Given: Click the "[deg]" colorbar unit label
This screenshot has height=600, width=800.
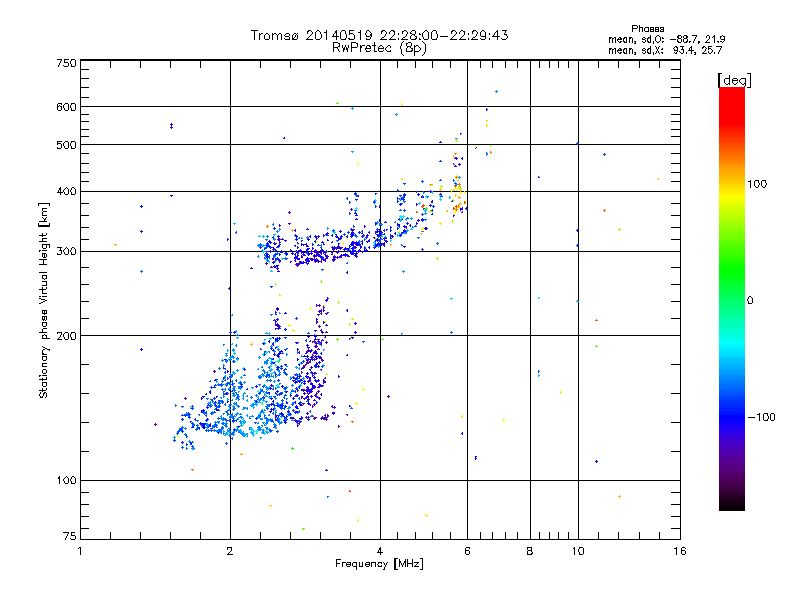Looking at the screenshot, I should [x=734, y=80].
